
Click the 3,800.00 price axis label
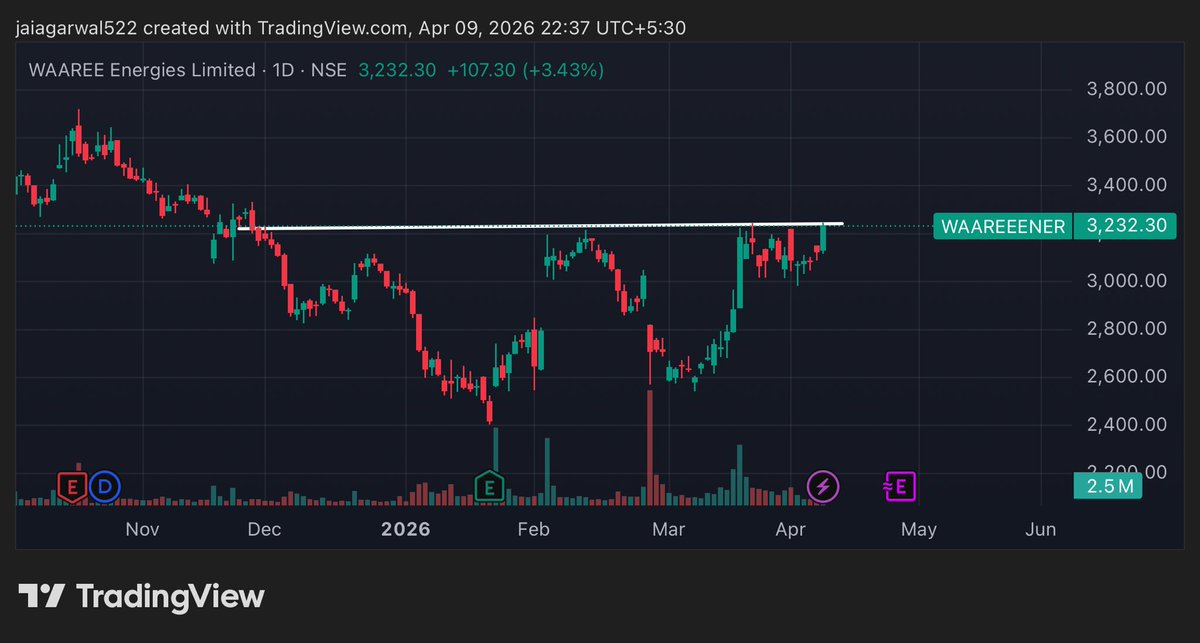[1127, 89]
